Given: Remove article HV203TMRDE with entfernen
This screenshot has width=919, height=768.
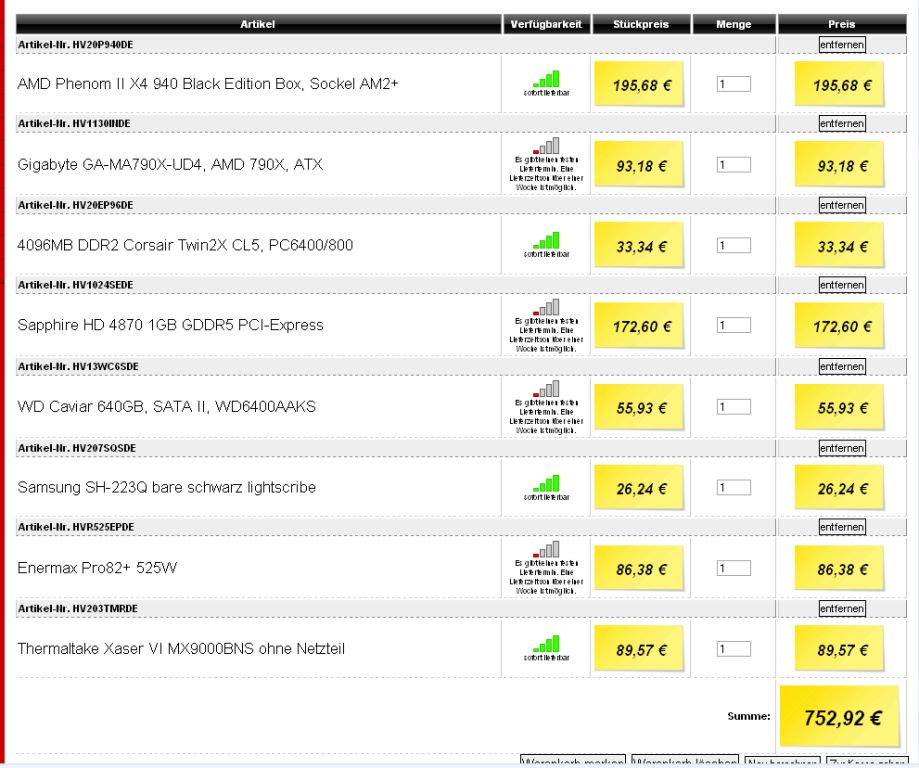Looking at the screenshot, I should click(x=842, y=609).
